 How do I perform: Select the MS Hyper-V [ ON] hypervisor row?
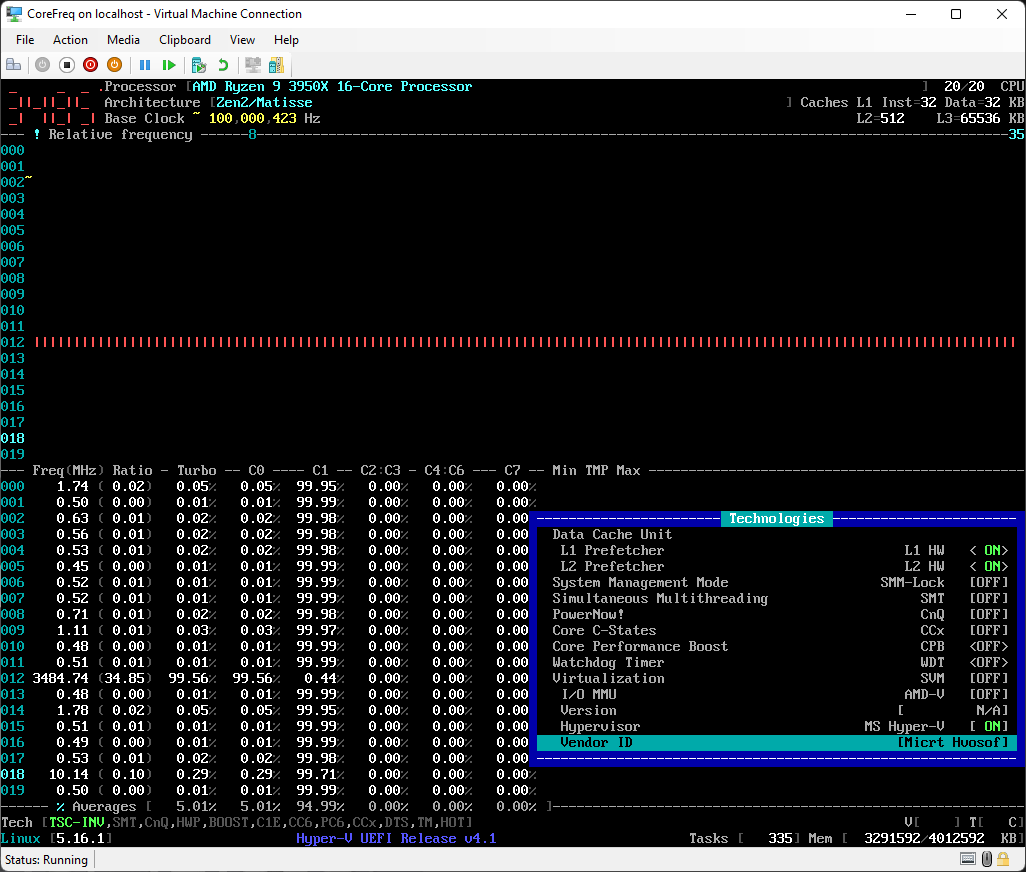(777, 726)
